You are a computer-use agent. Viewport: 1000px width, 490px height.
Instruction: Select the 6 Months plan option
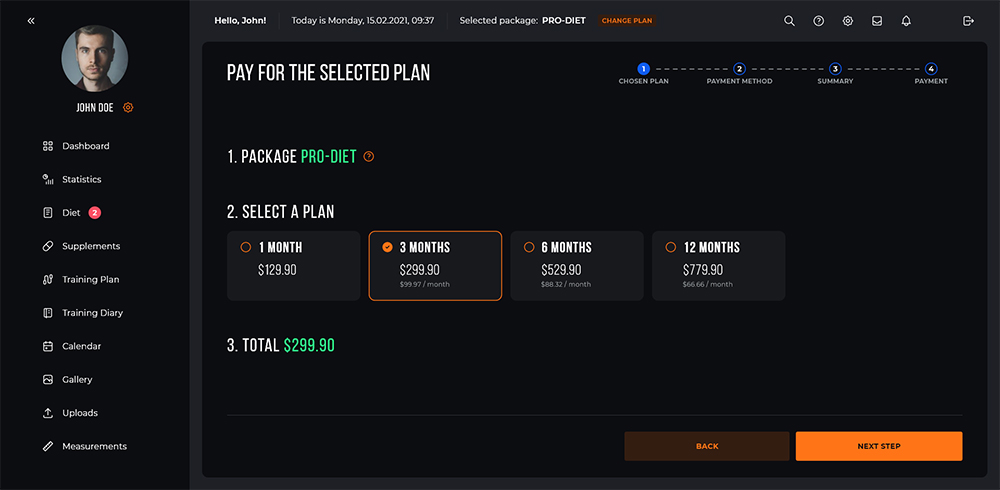[x=577, y=265]
